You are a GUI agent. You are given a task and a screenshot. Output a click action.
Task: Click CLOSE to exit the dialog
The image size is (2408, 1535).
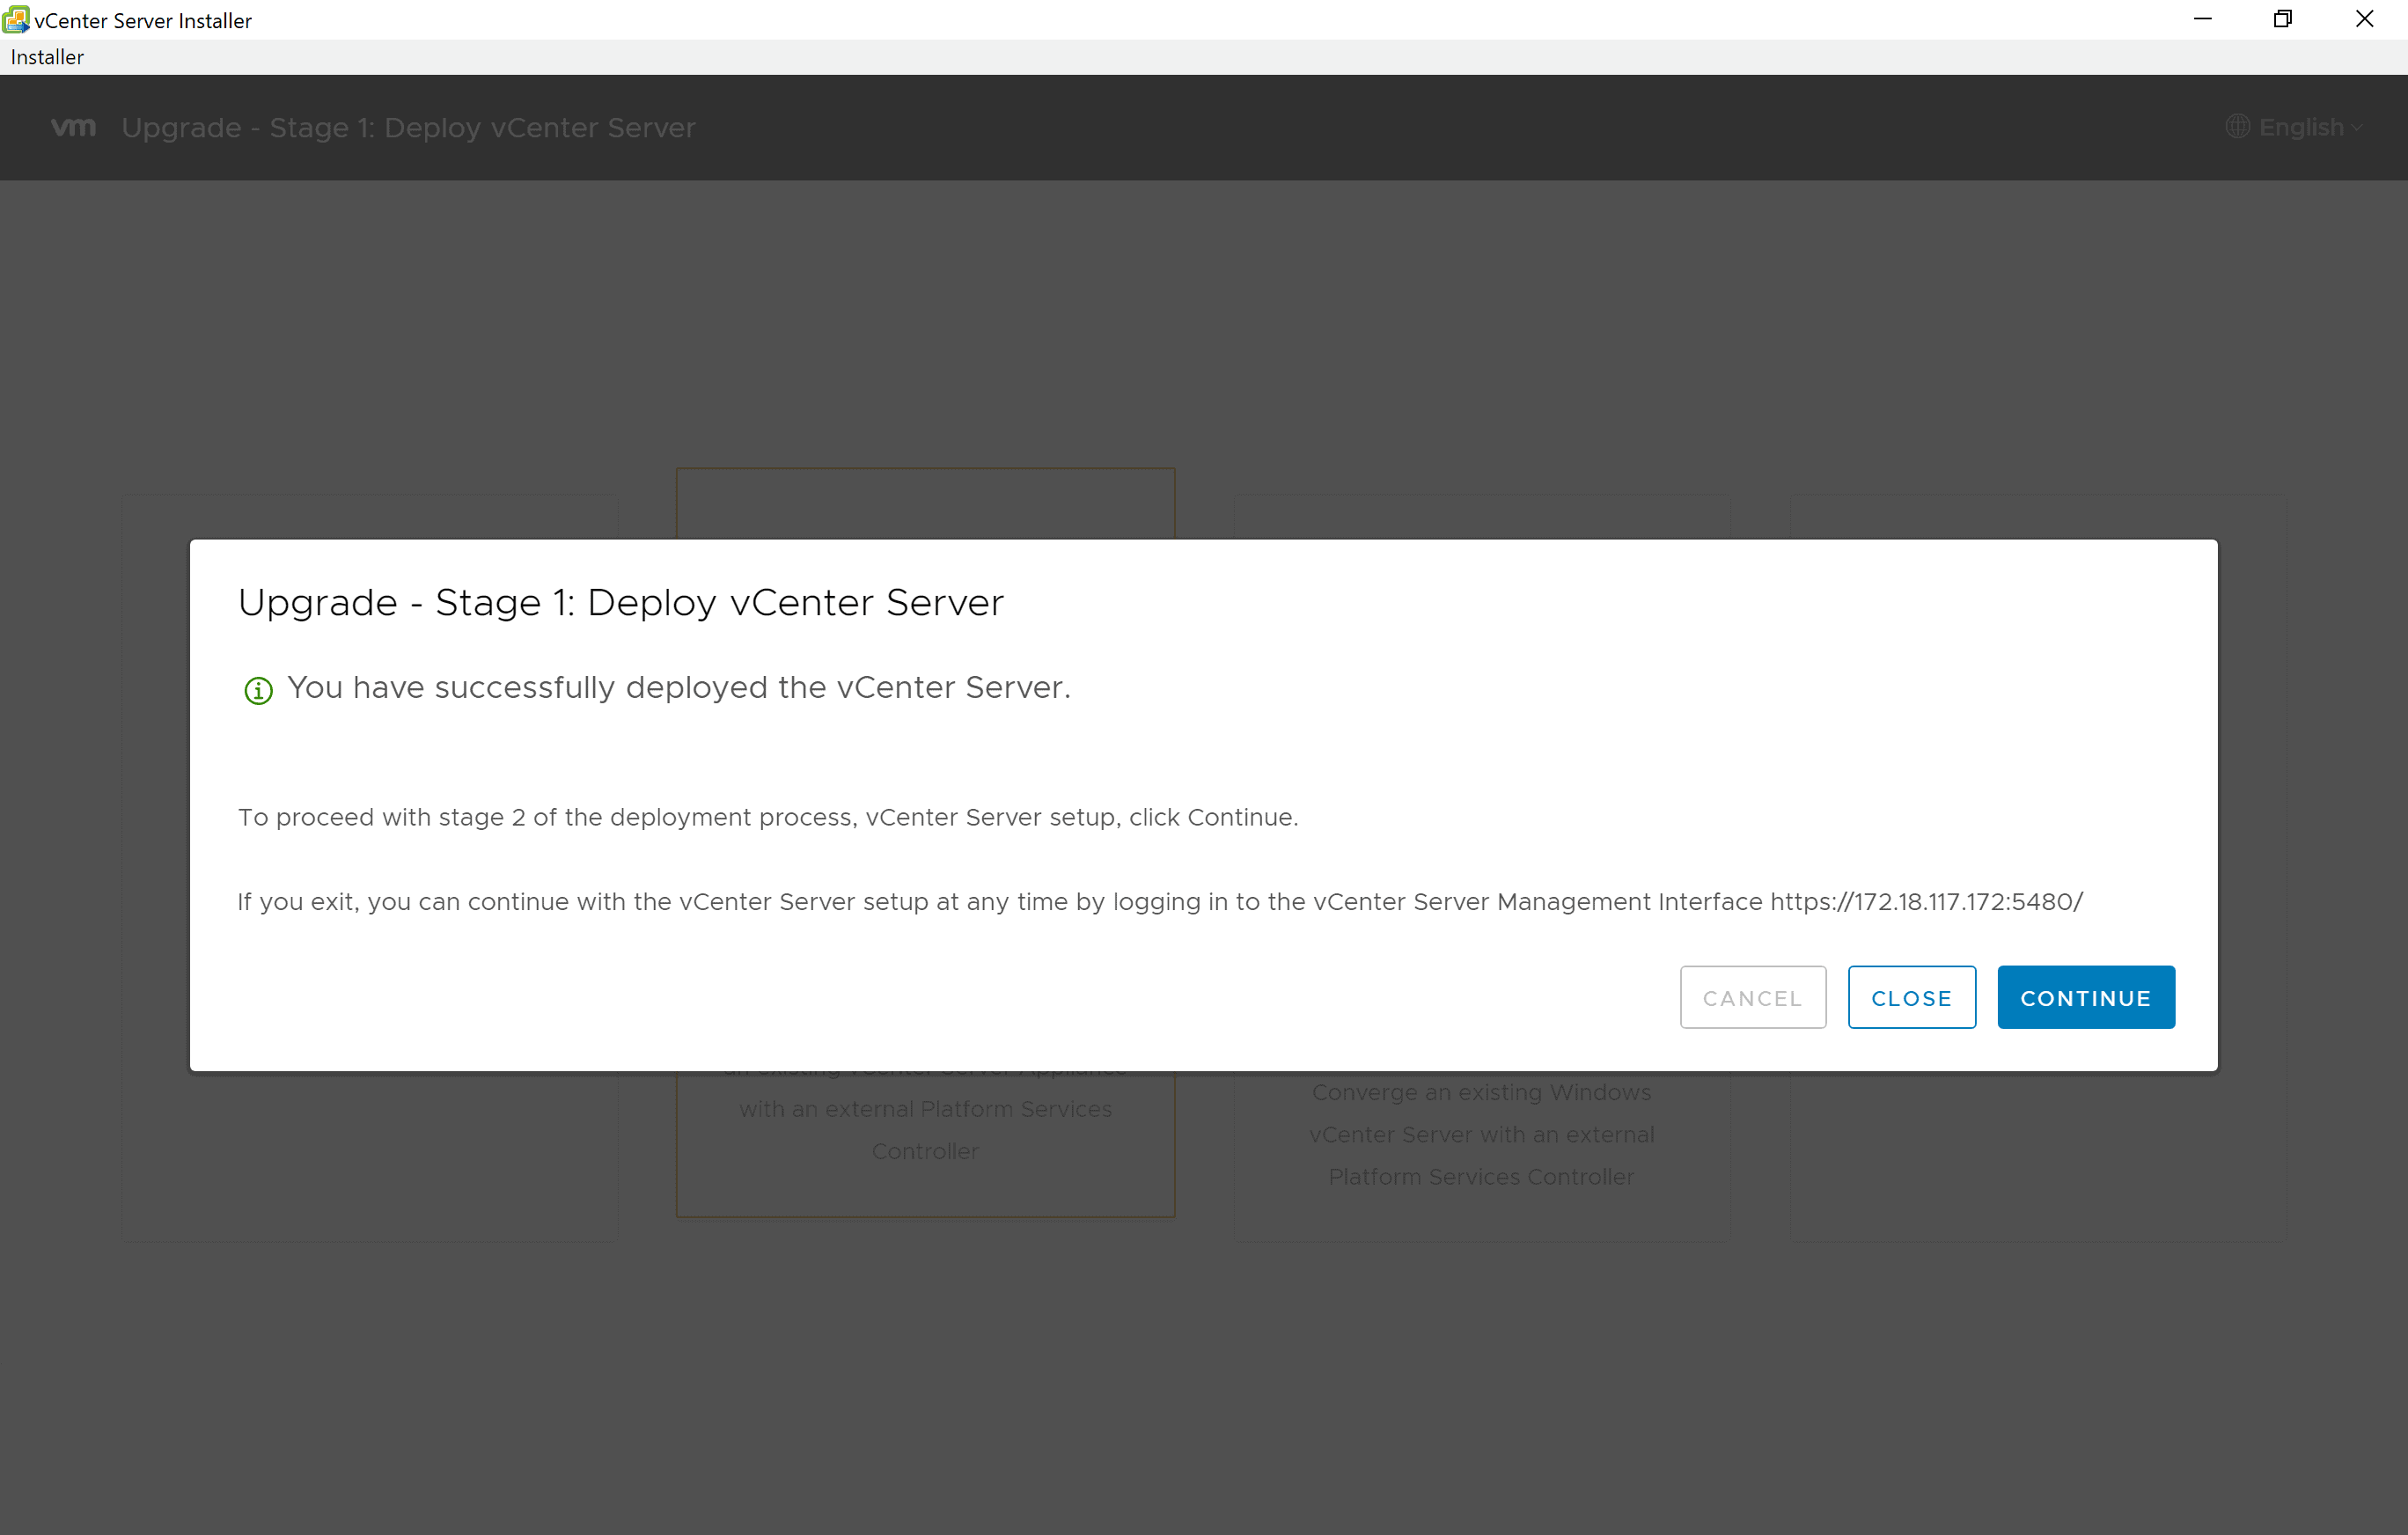(x=1912, y=996)
